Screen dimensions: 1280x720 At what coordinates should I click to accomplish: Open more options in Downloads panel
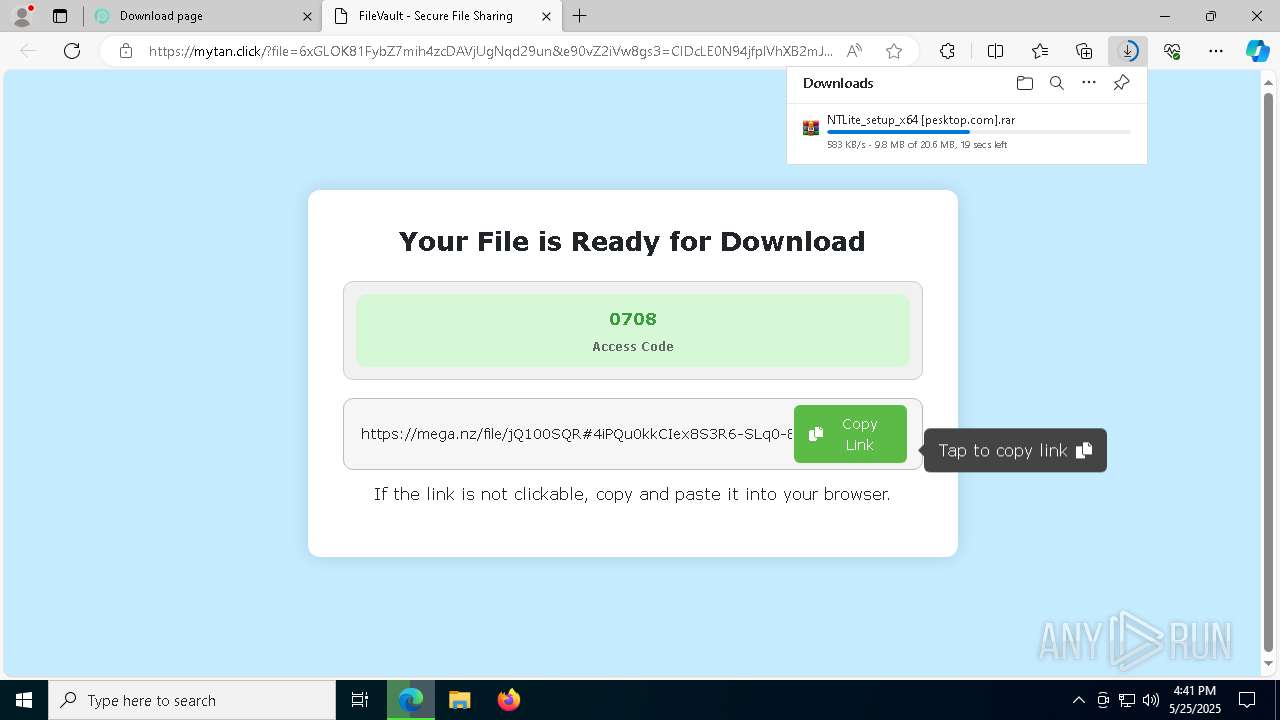click(x=1089, y=83)
